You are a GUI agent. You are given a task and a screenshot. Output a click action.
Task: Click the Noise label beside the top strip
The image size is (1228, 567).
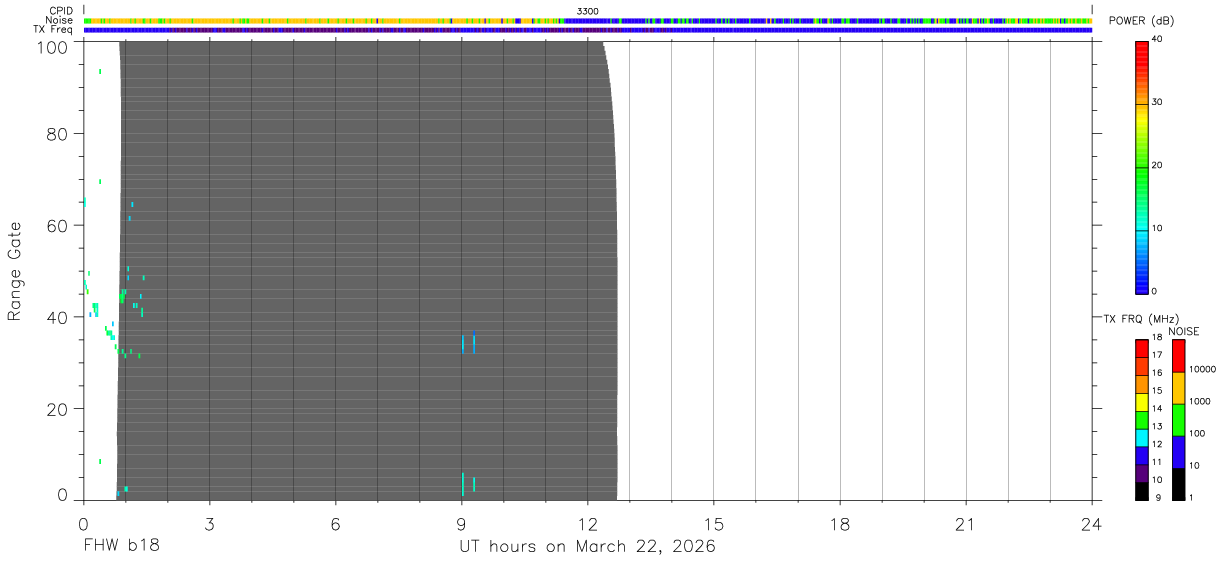[x=60, y=20]
